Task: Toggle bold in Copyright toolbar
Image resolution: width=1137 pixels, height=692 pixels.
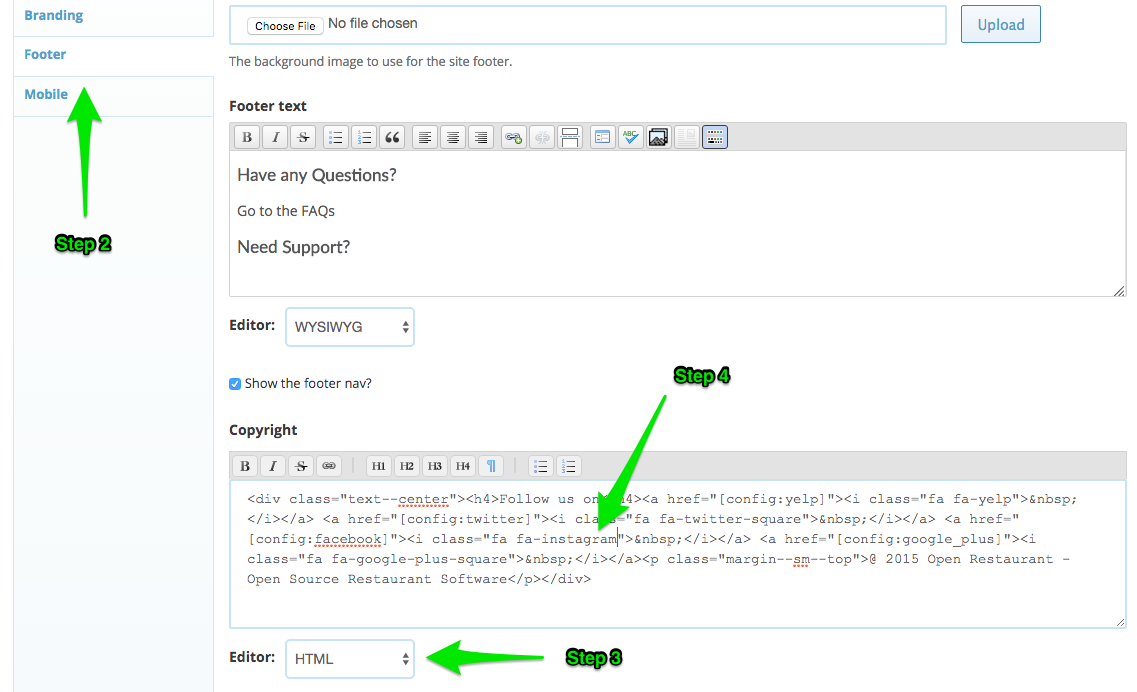Action: [245, 466]
